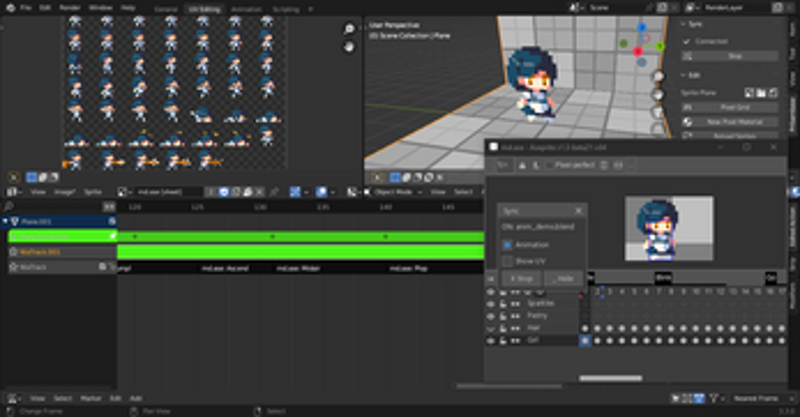Open the File menu
This screenshot has width=800, height=417.
pyautogui.click(x=26, y=8)
